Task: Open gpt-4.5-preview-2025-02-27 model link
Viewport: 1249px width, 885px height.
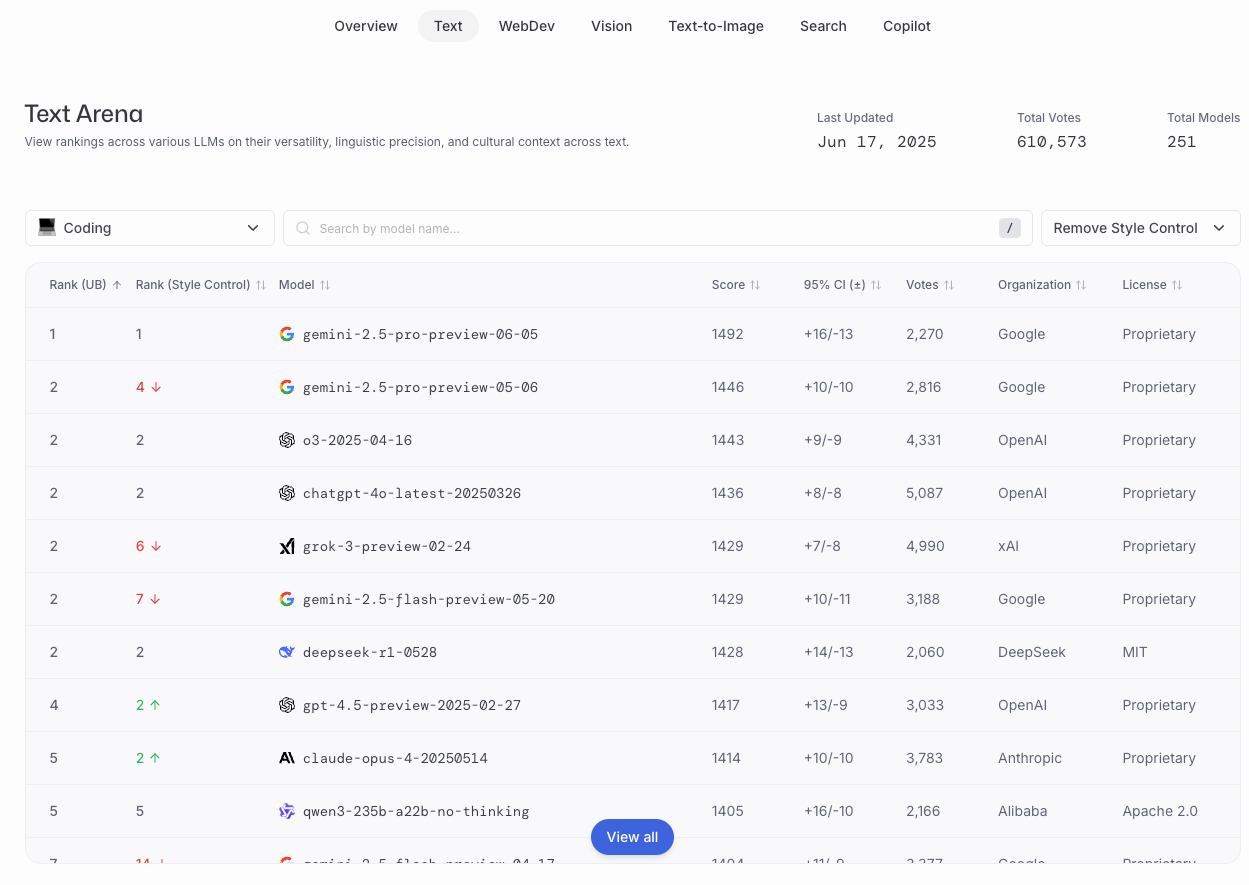Action: pyautogui.click(x=412, y=705)
